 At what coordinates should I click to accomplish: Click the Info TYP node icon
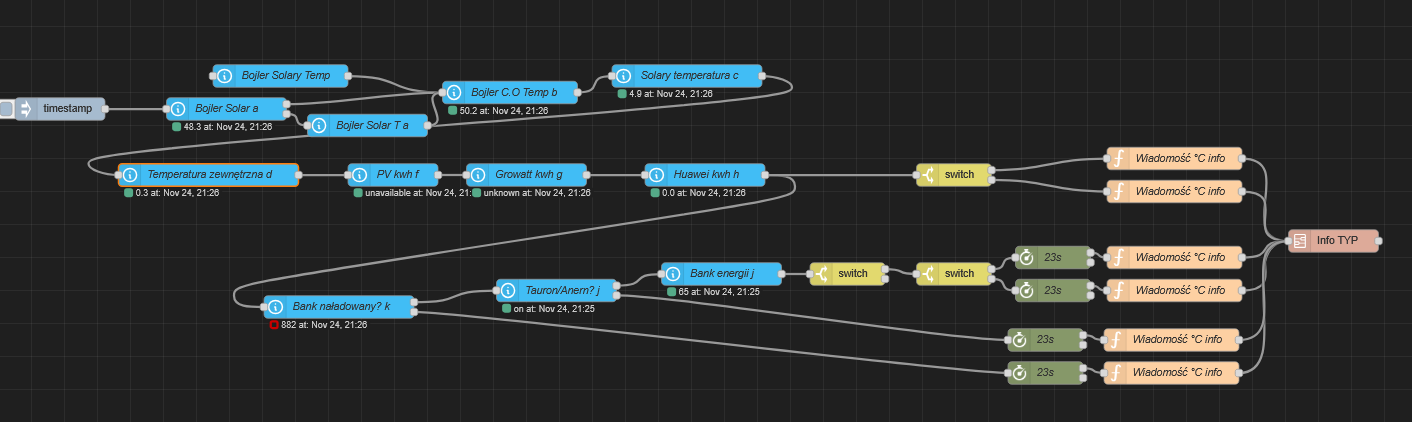(1300, 241)
